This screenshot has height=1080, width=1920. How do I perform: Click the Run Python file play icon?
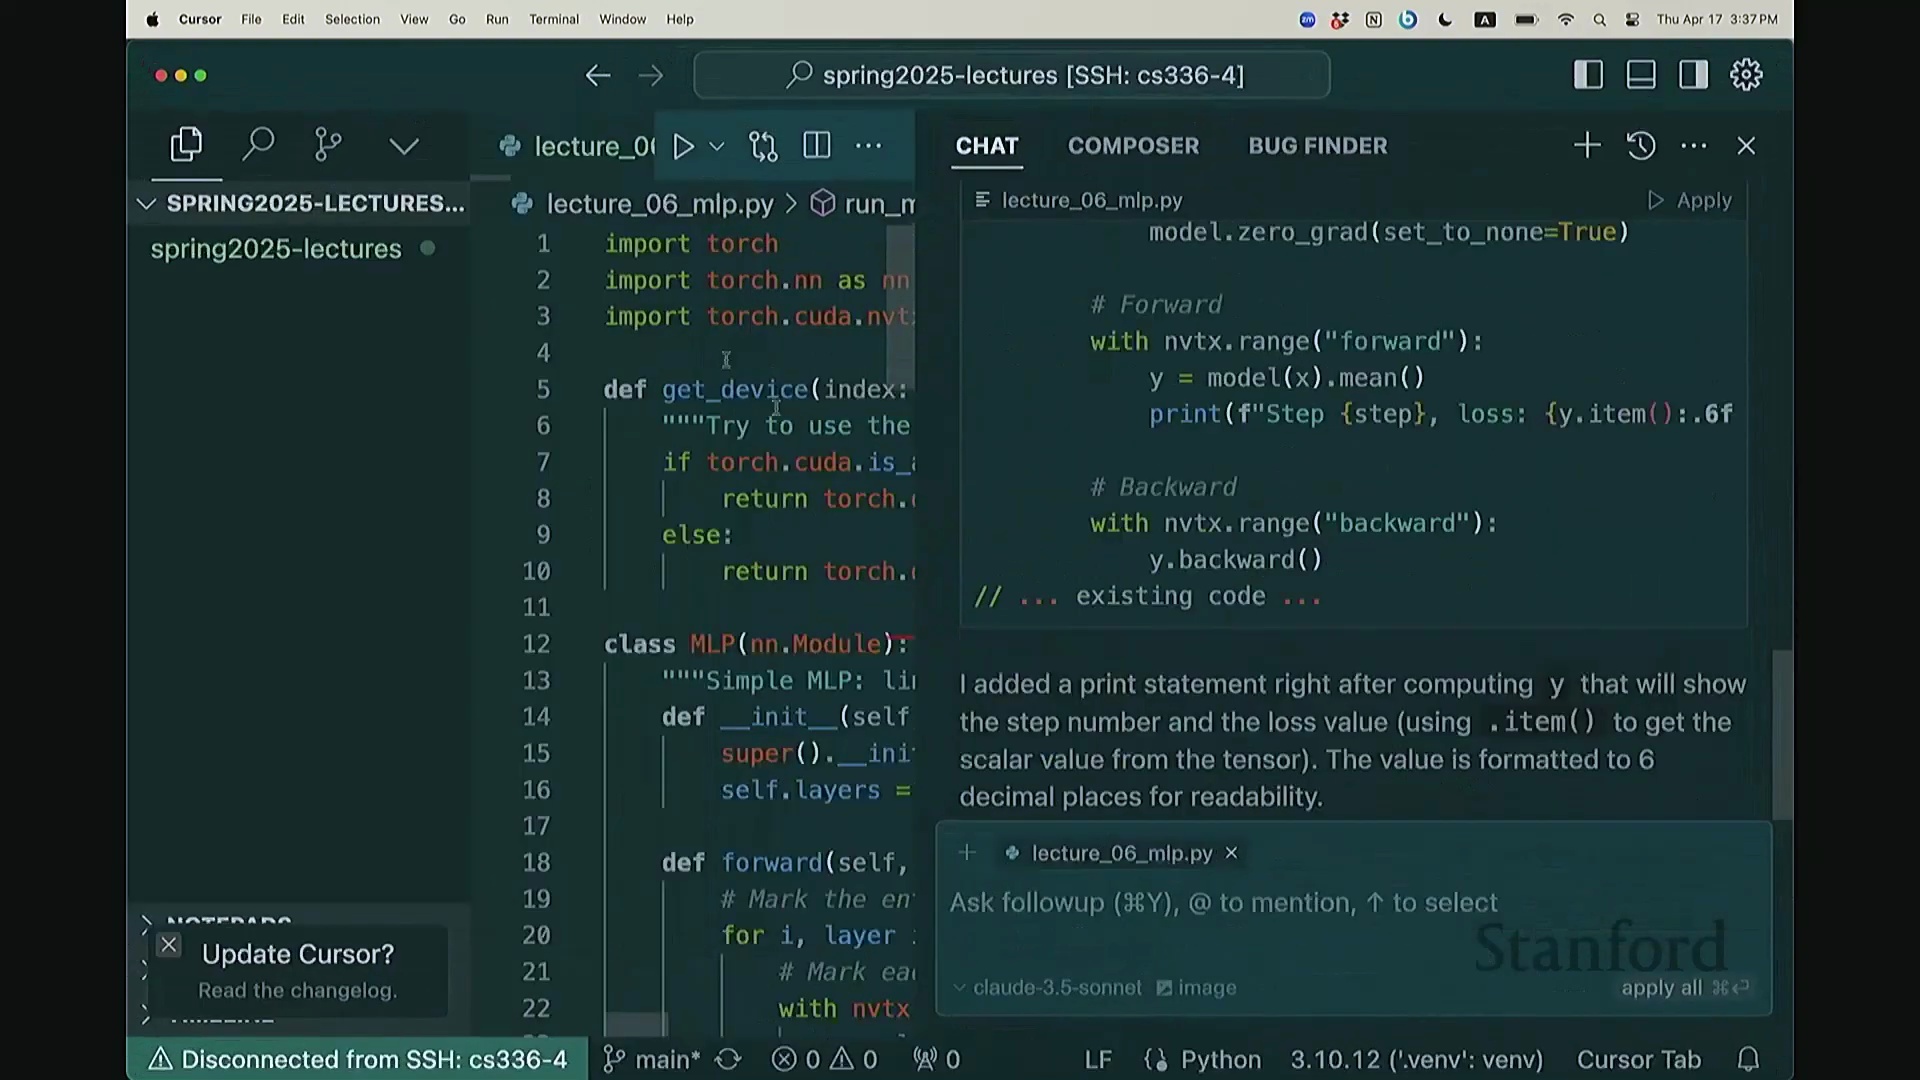[684, 147]
